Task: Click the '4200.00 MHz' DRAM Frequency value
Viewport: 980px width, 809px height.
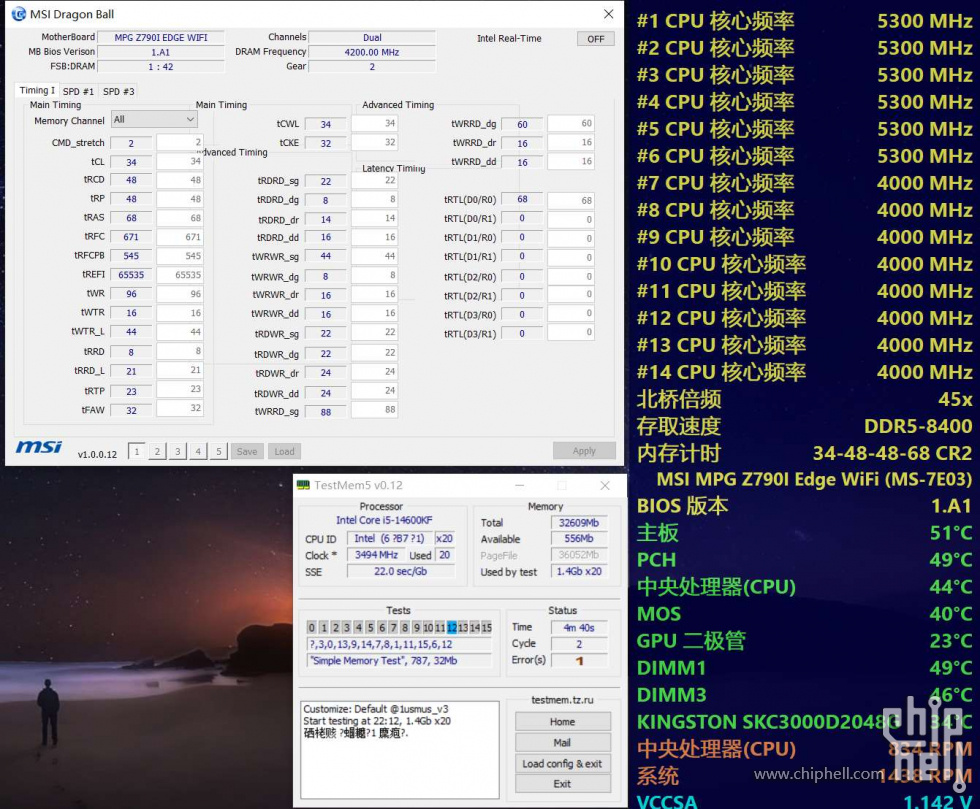Action: point(372,53)
